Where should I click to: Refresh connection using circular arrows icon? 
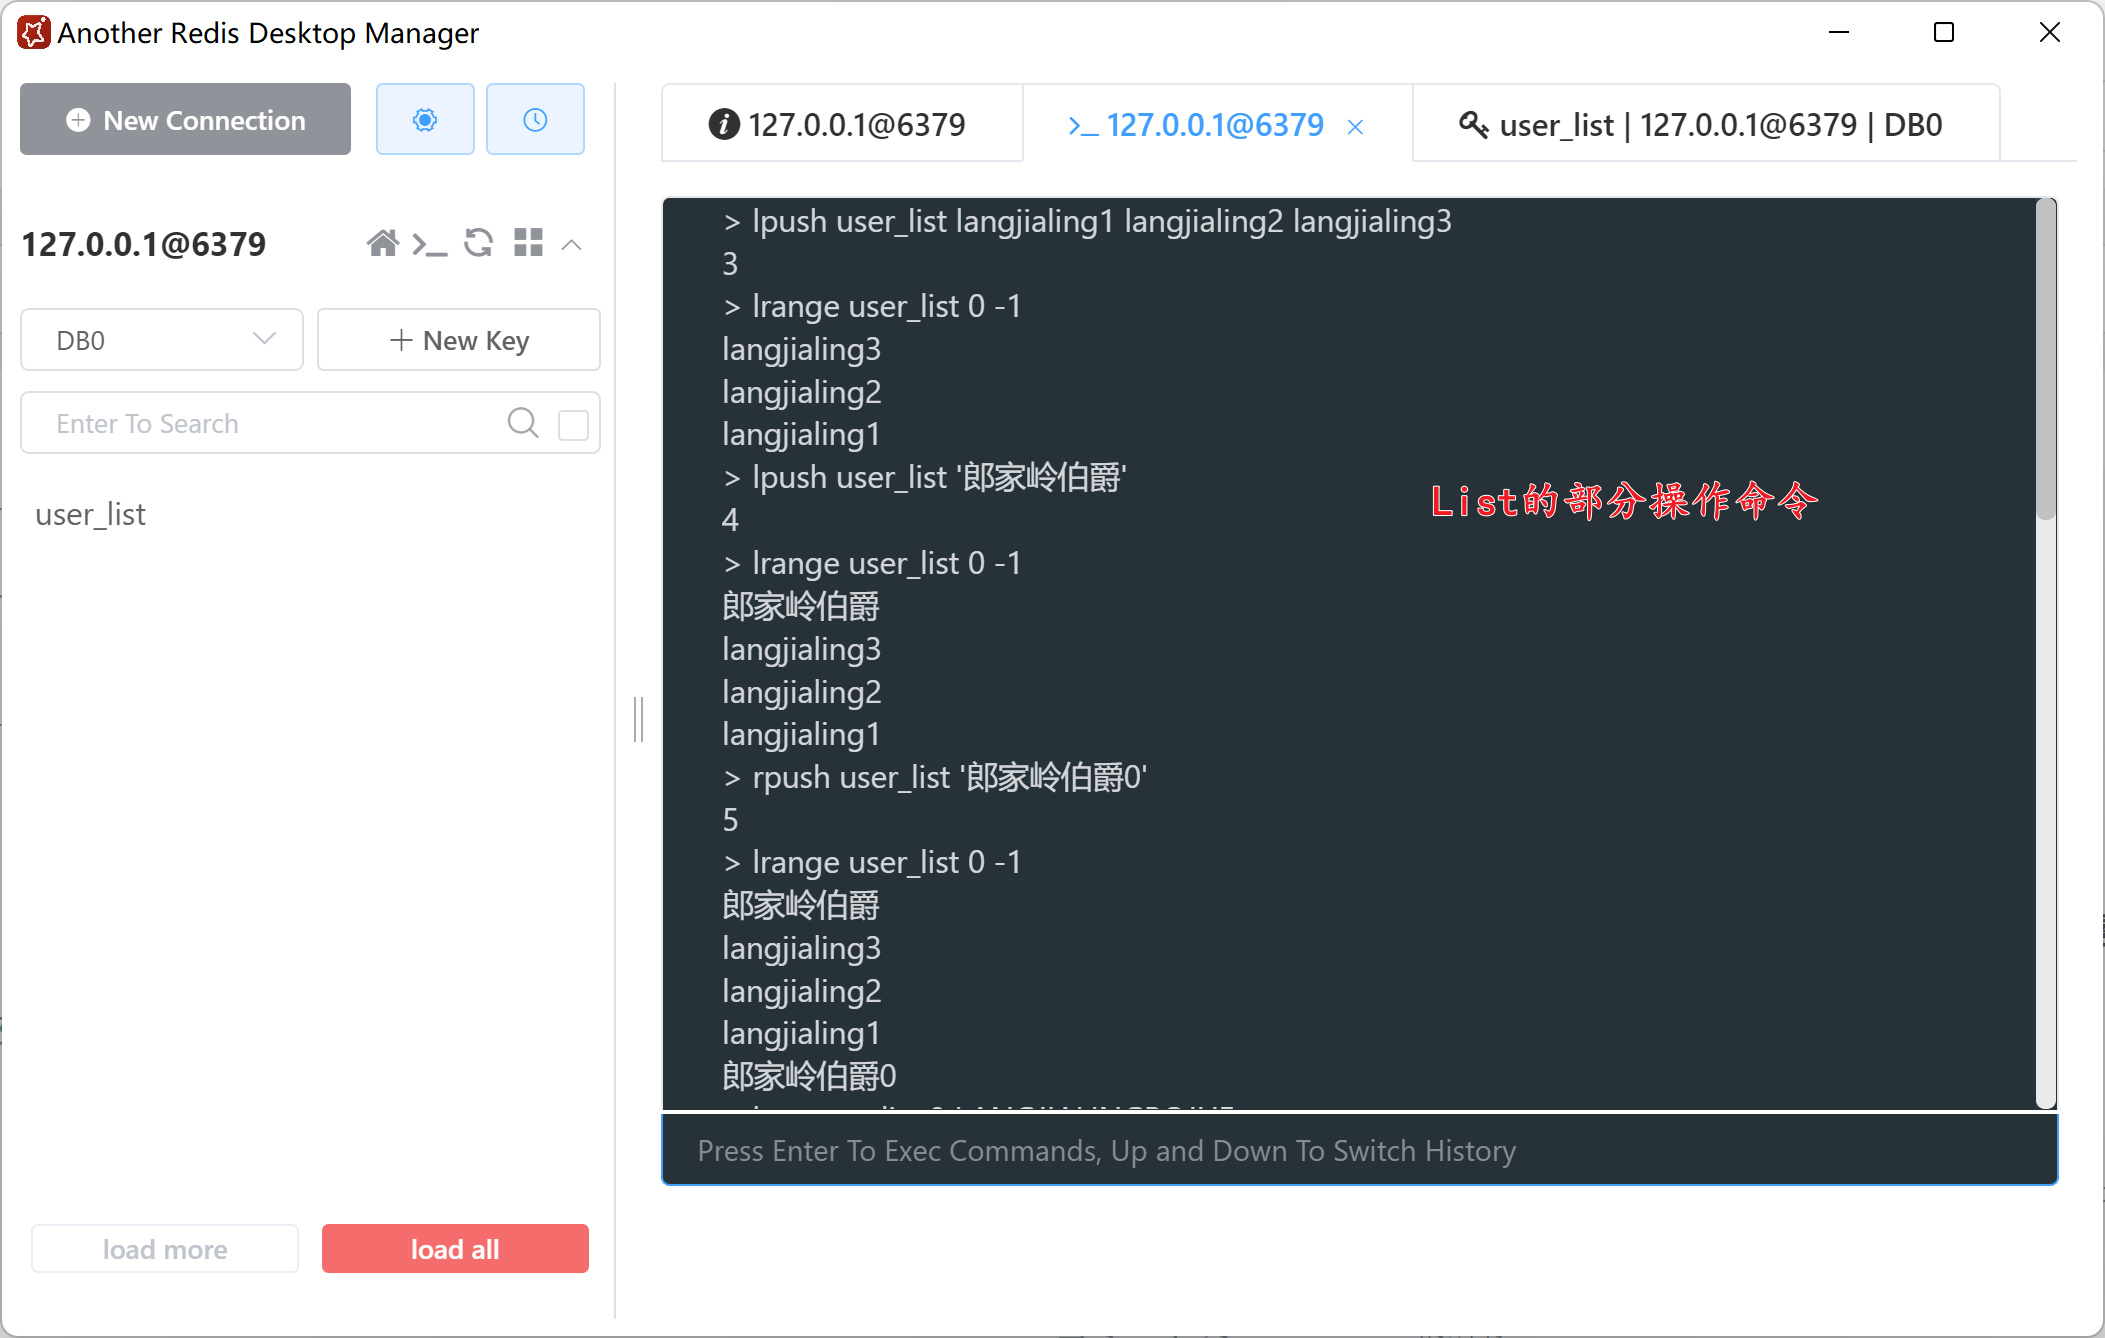coord(479,243)
